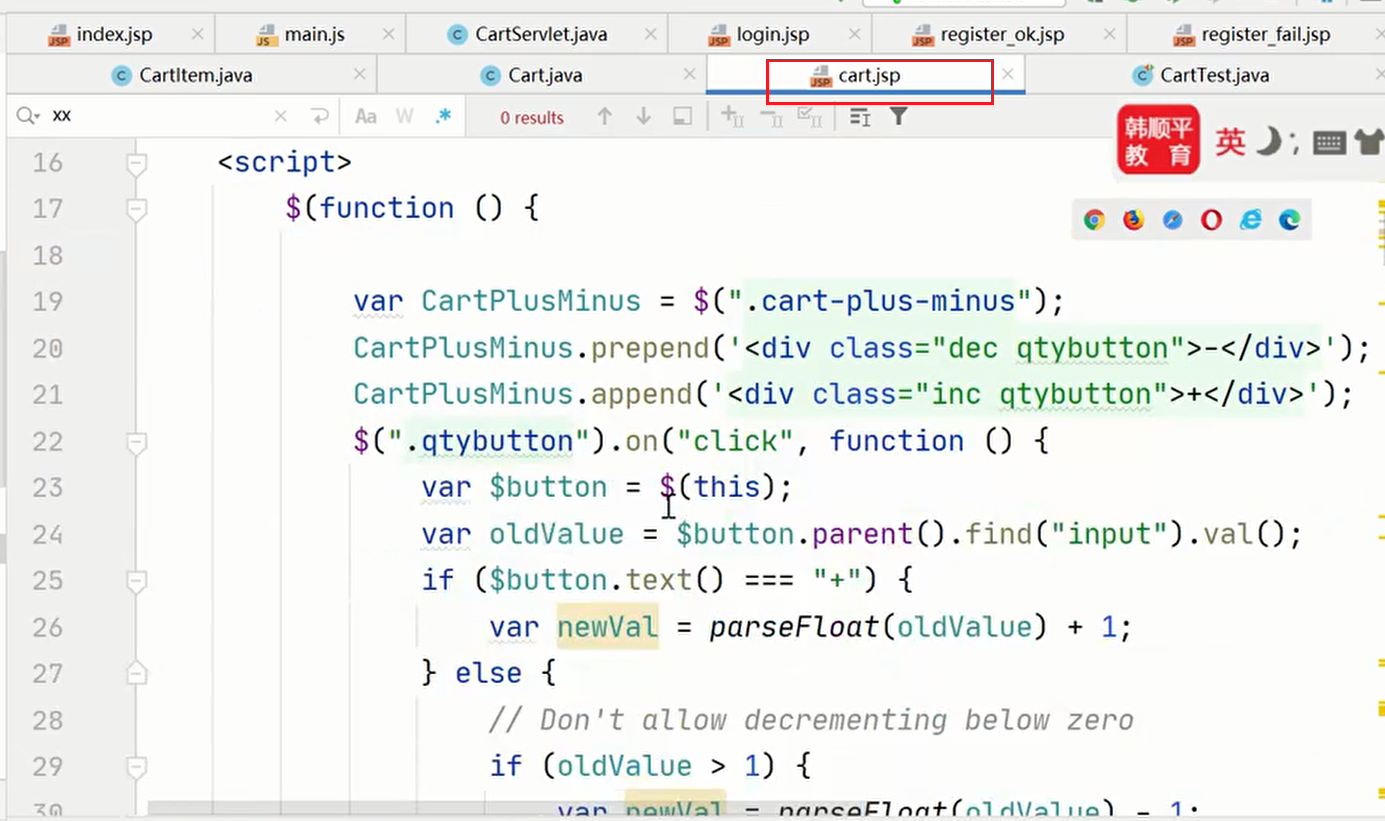
Task: Preview page in Edge browser icon
Action: (x=1289, y=220)
